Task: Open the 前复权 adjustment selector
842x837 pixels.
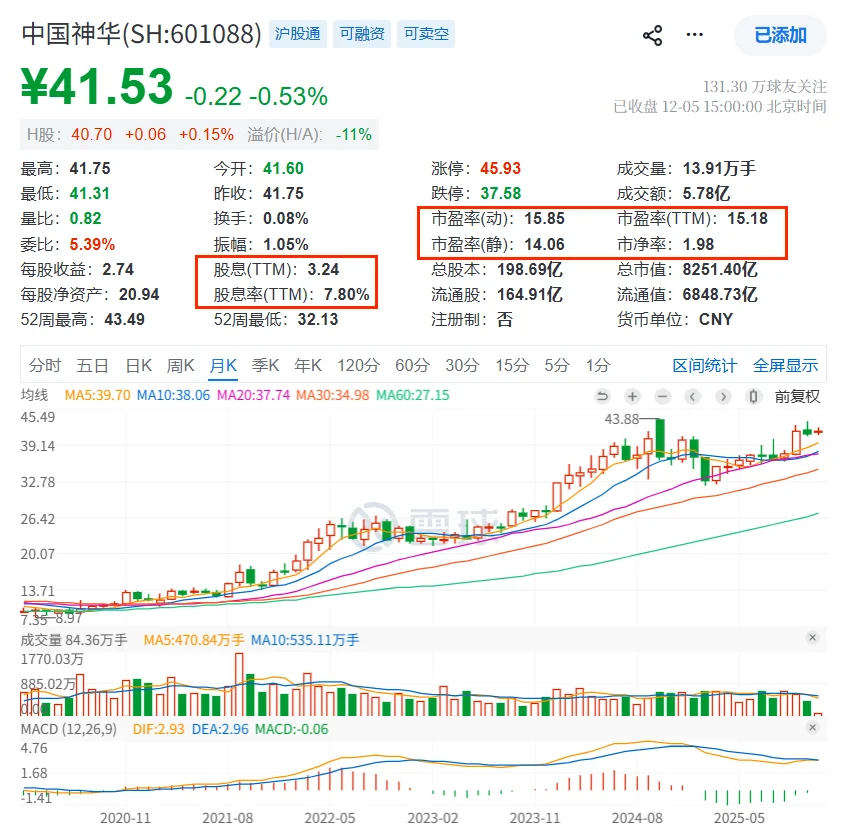Action: [x=797, y=397]
